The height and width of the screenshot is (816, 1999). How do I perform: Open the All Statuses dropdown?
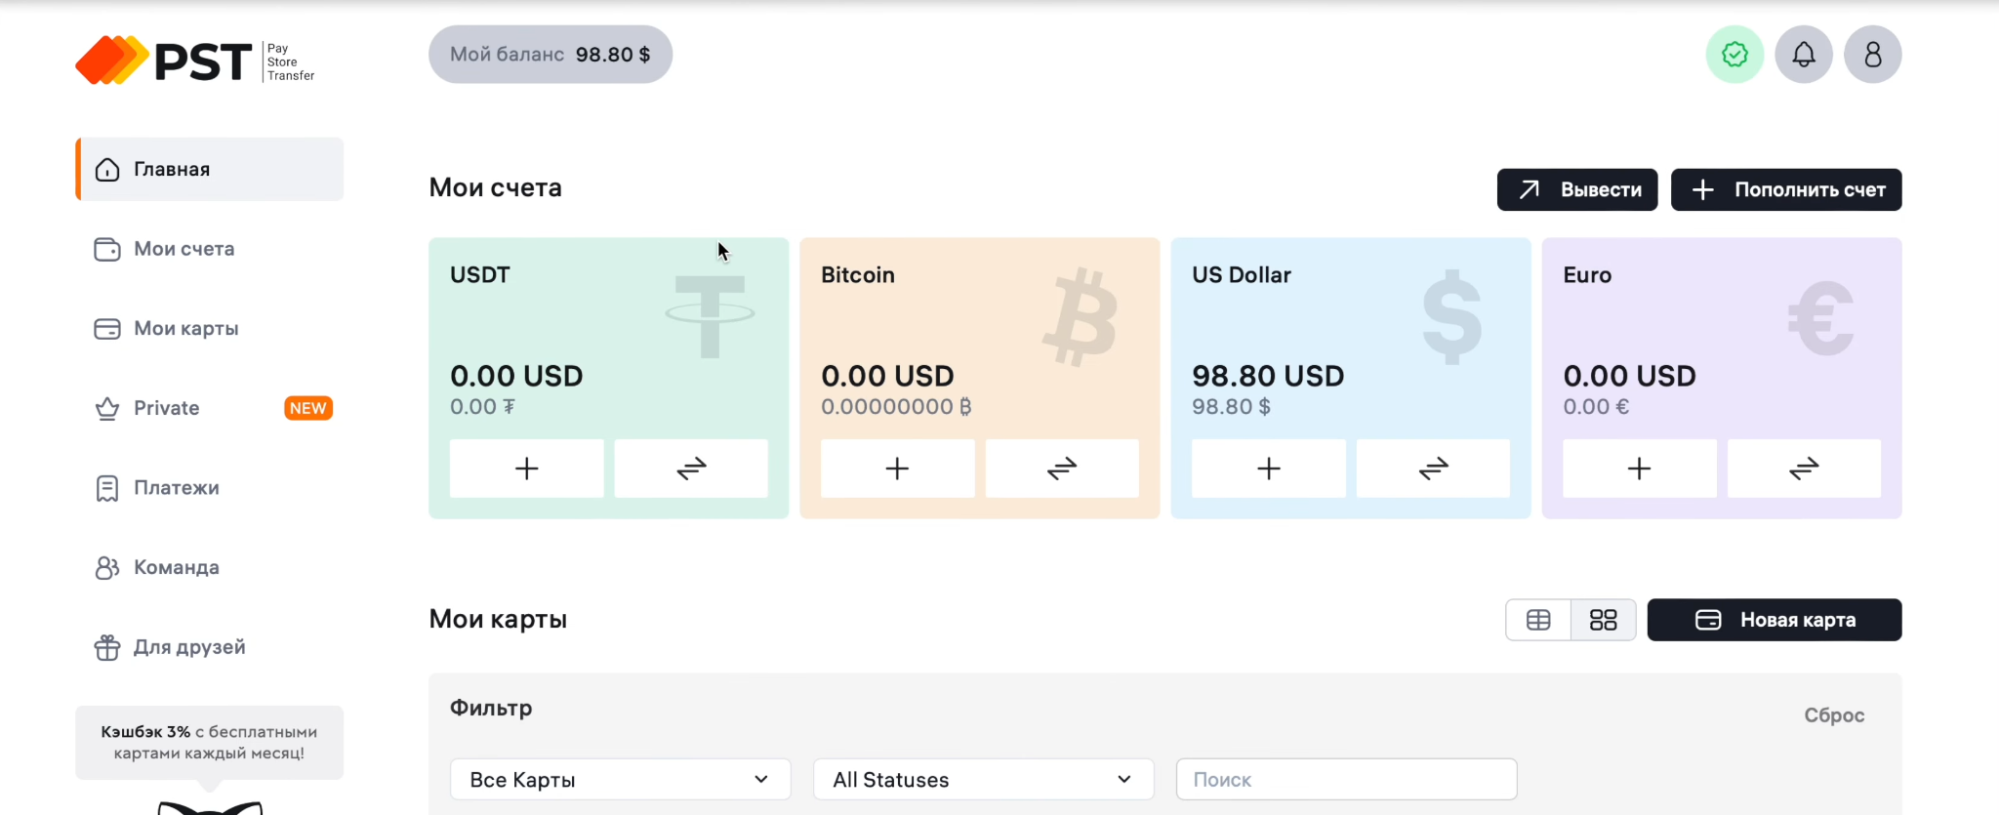983,779
